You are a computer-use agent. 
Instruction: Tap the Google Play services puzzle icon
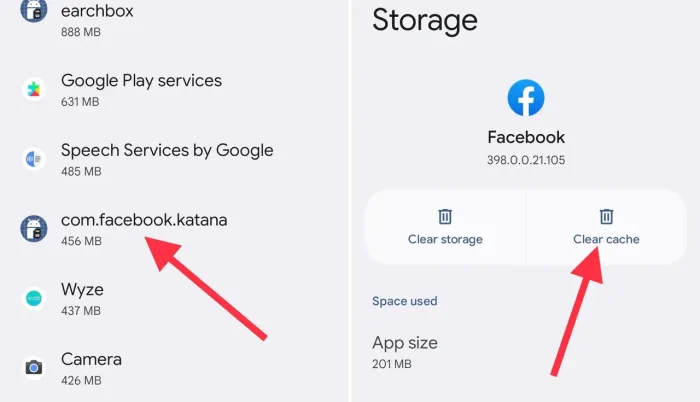click(x=33, y=89)
